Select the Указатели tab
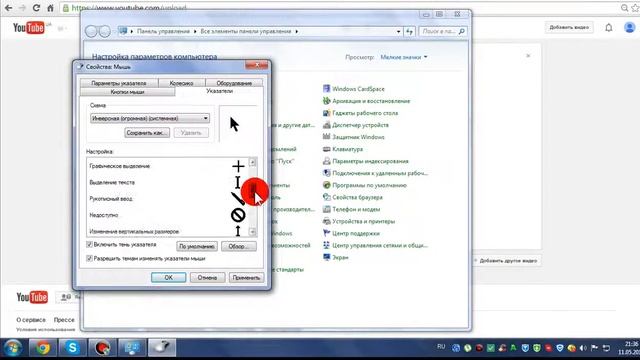Screen dimensions: 640x360 (x=219, y=91)
